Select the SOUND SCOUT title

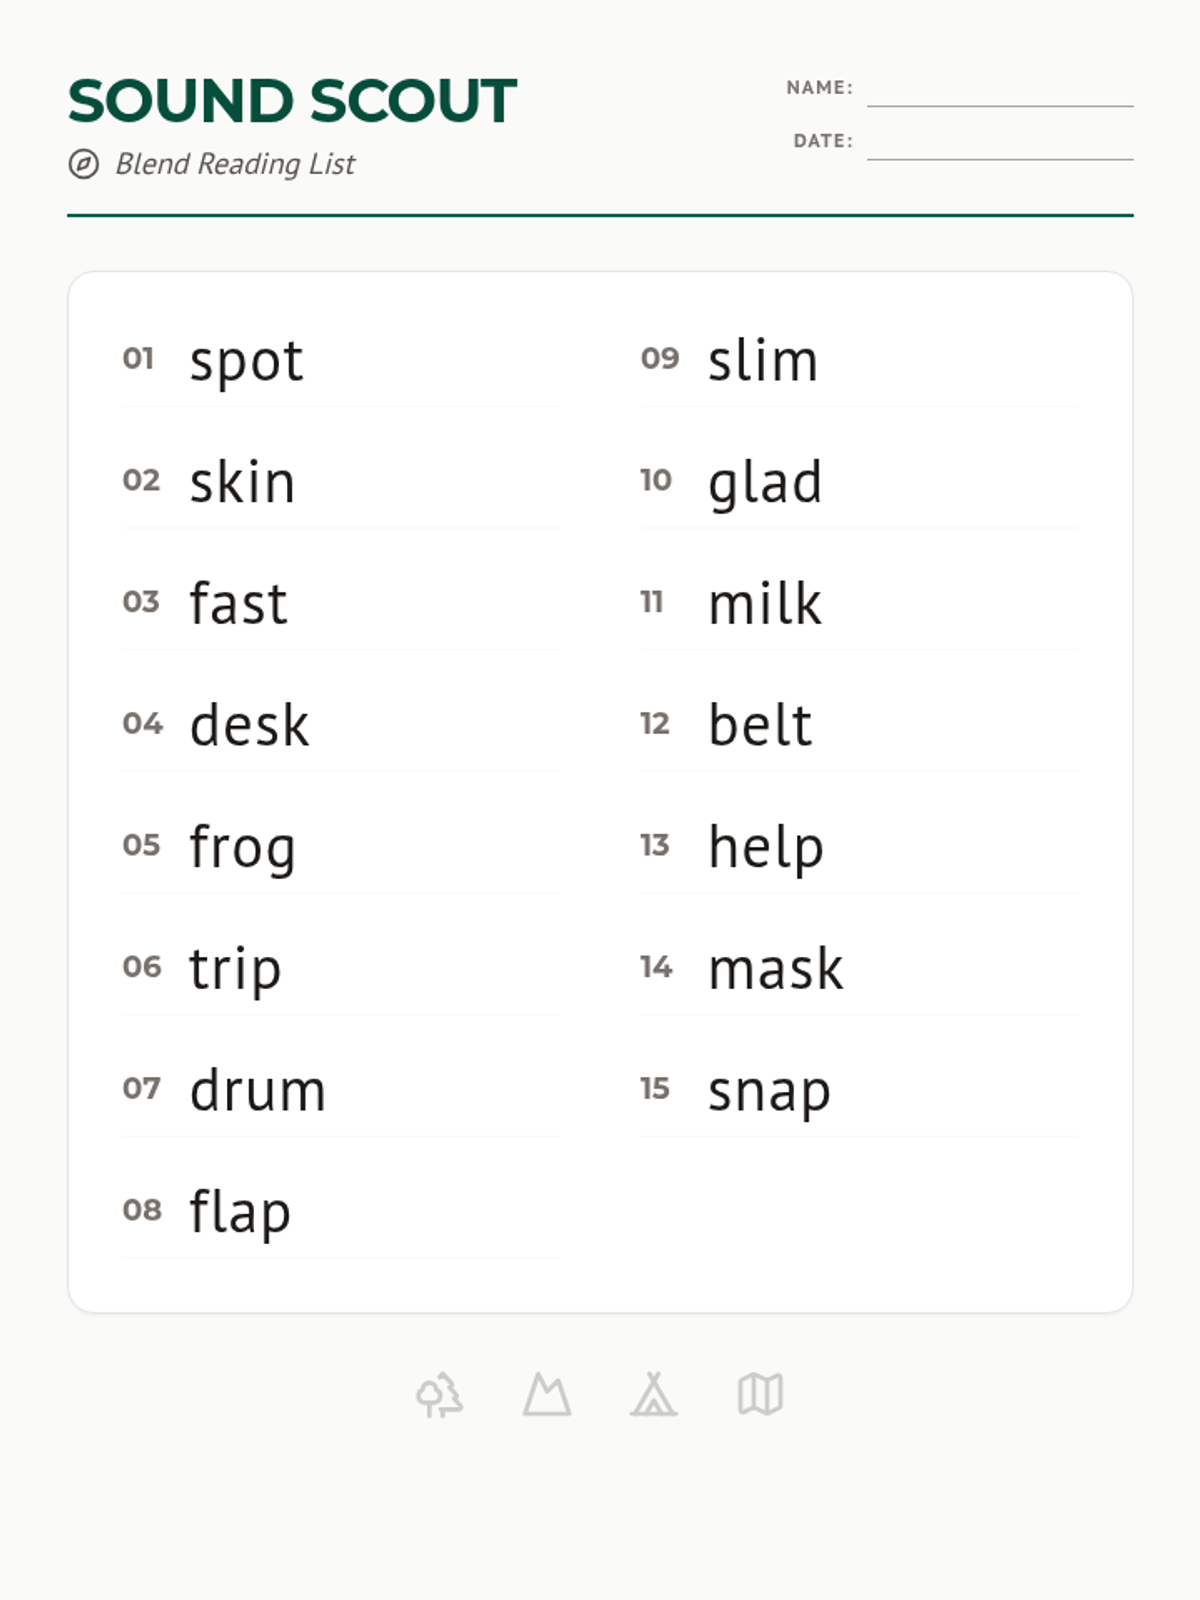[x=292, y=101]
